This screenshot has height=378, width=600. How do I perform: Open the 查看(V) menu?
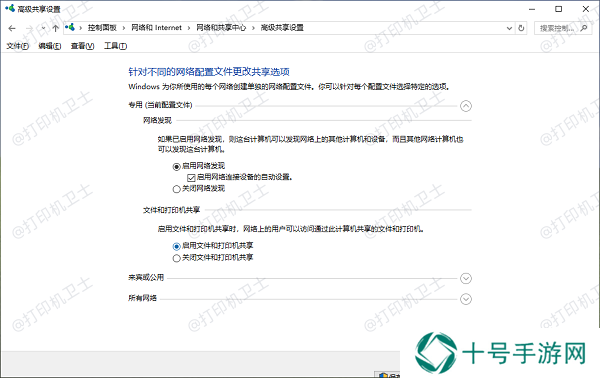coord(82,46)
